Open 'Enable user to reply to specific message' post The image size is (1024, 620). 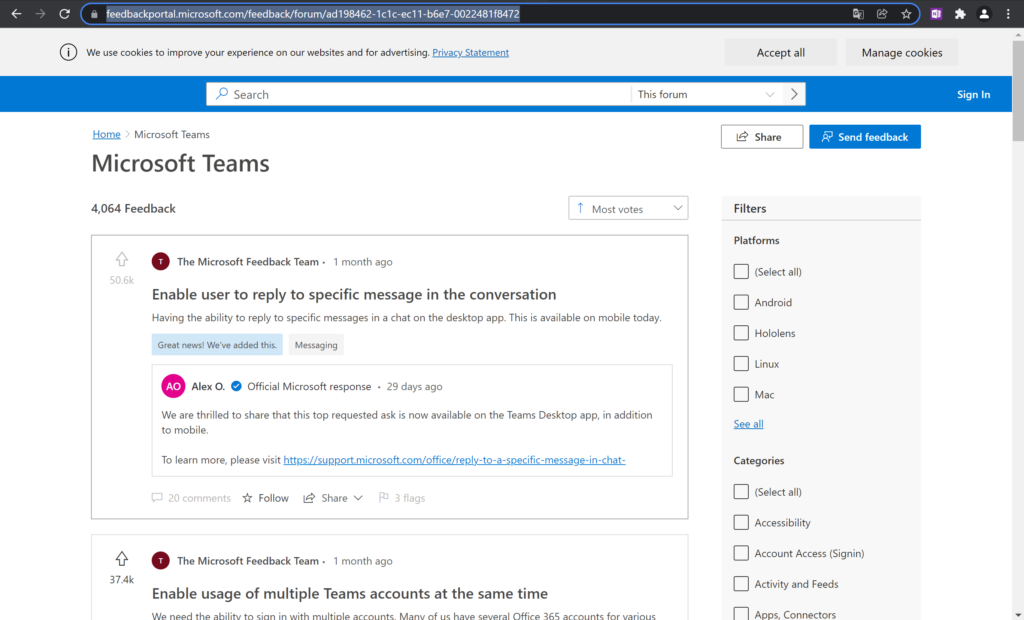(x=354, y=295)
